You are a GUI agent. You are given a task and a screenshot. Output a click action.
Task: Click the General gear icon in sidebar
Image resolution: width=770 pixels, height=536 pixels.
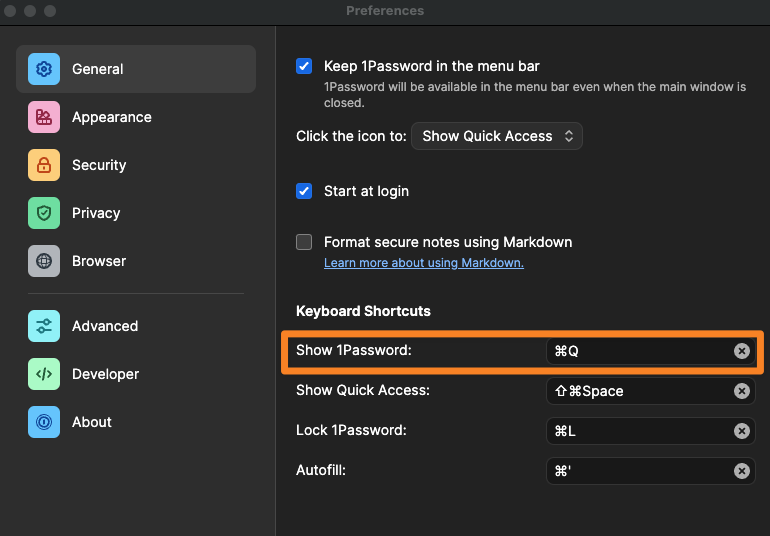pos(44,69)
